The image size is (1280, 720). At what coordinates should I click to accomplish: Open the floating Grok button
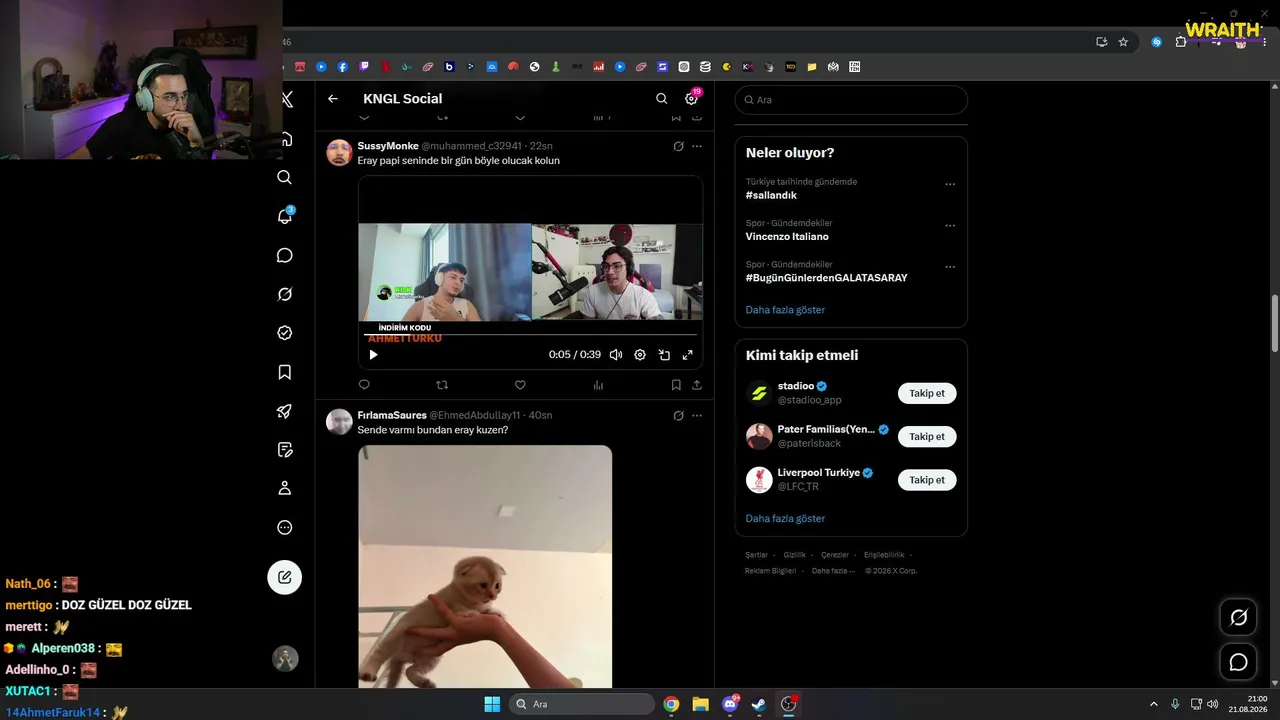pos(1238,618)
